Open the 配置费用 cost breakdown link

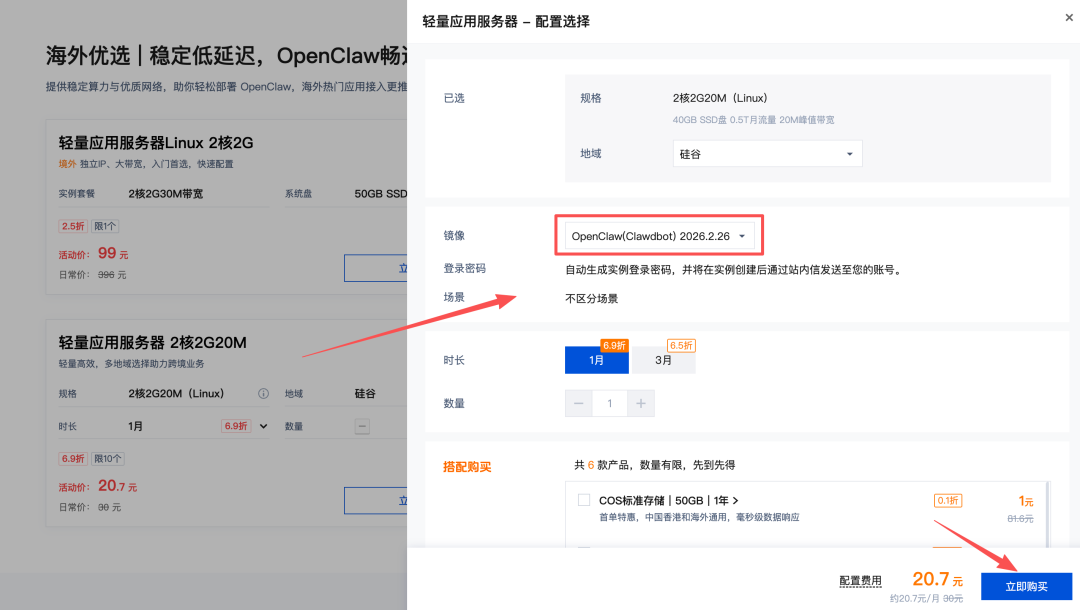click(x=860, y=580)
